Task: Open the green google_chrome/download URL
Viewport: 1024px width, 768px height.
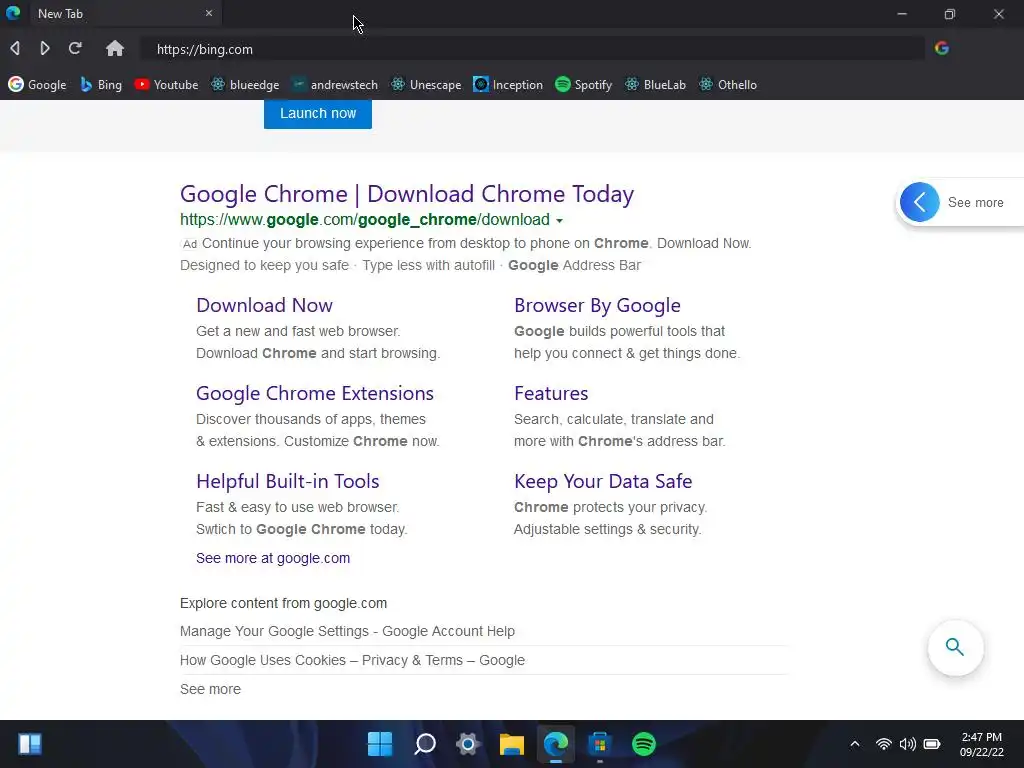Action: (365, 220)
